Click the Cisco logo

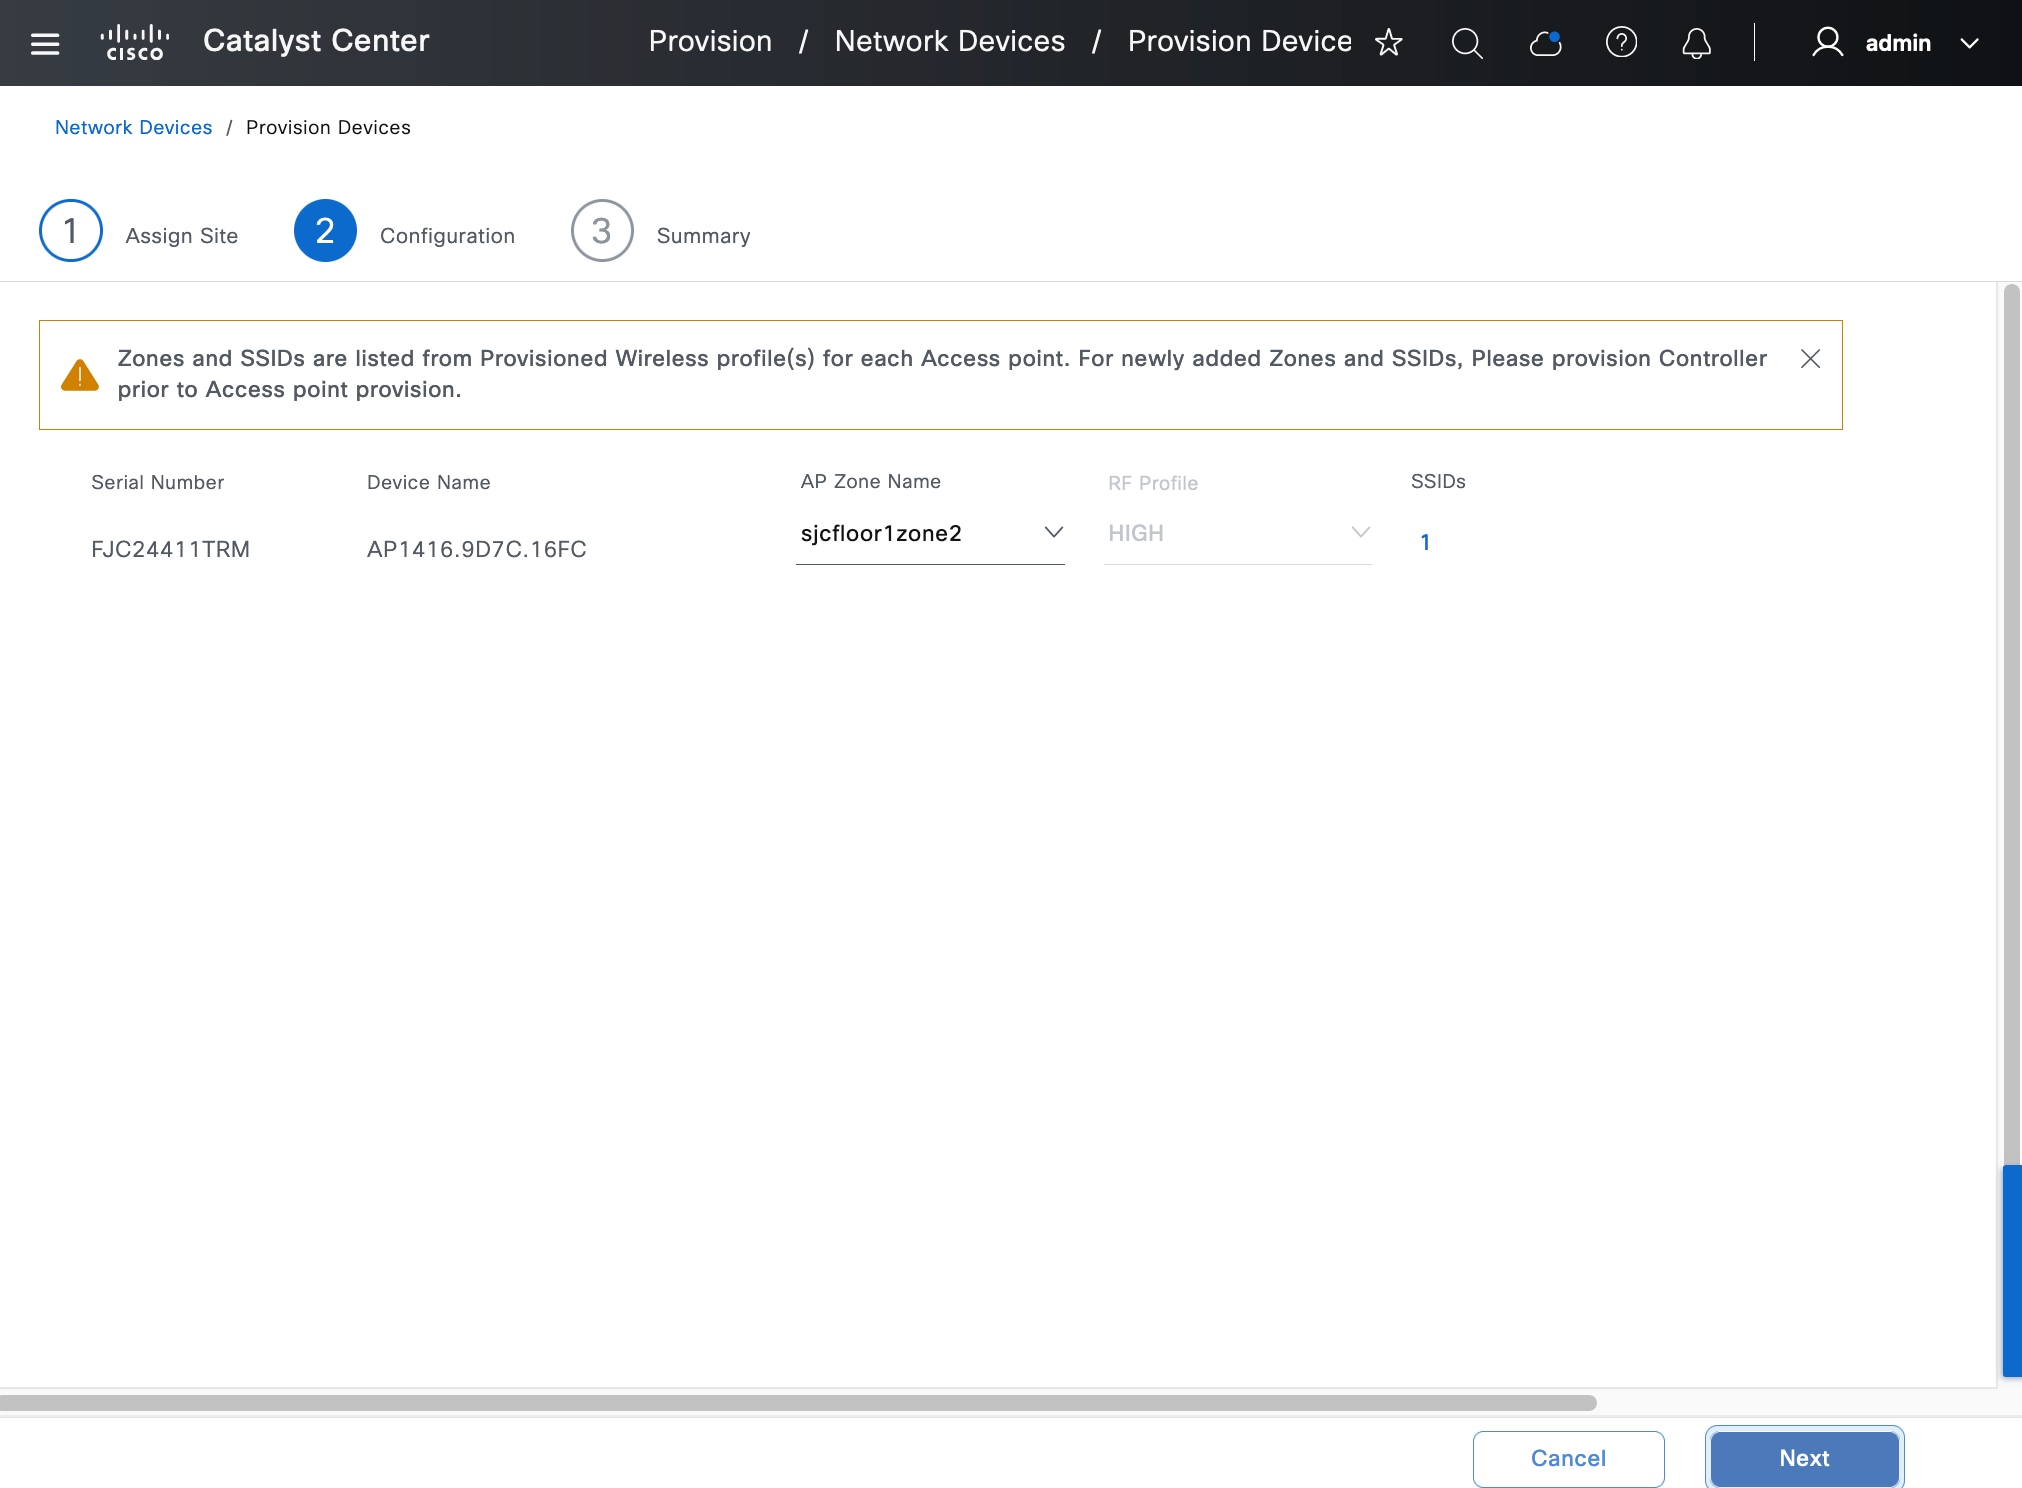(x=134, y=43)
